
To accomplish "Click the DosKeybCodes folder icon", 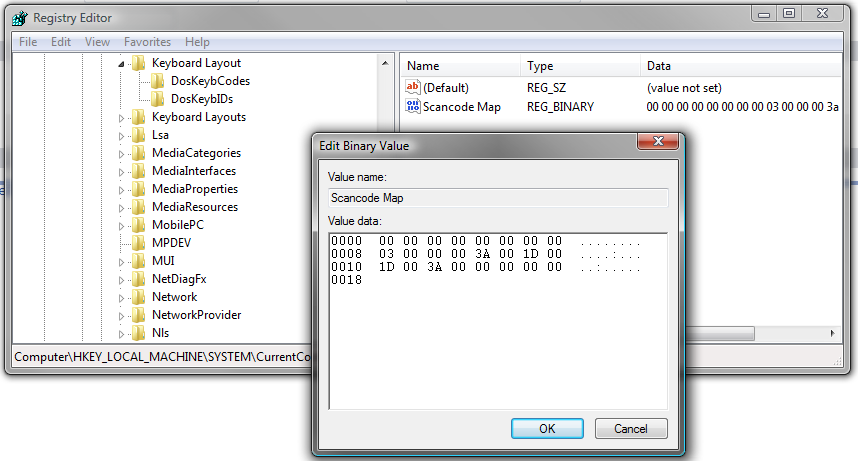I will pyautogui.click(x=158, y=81).
